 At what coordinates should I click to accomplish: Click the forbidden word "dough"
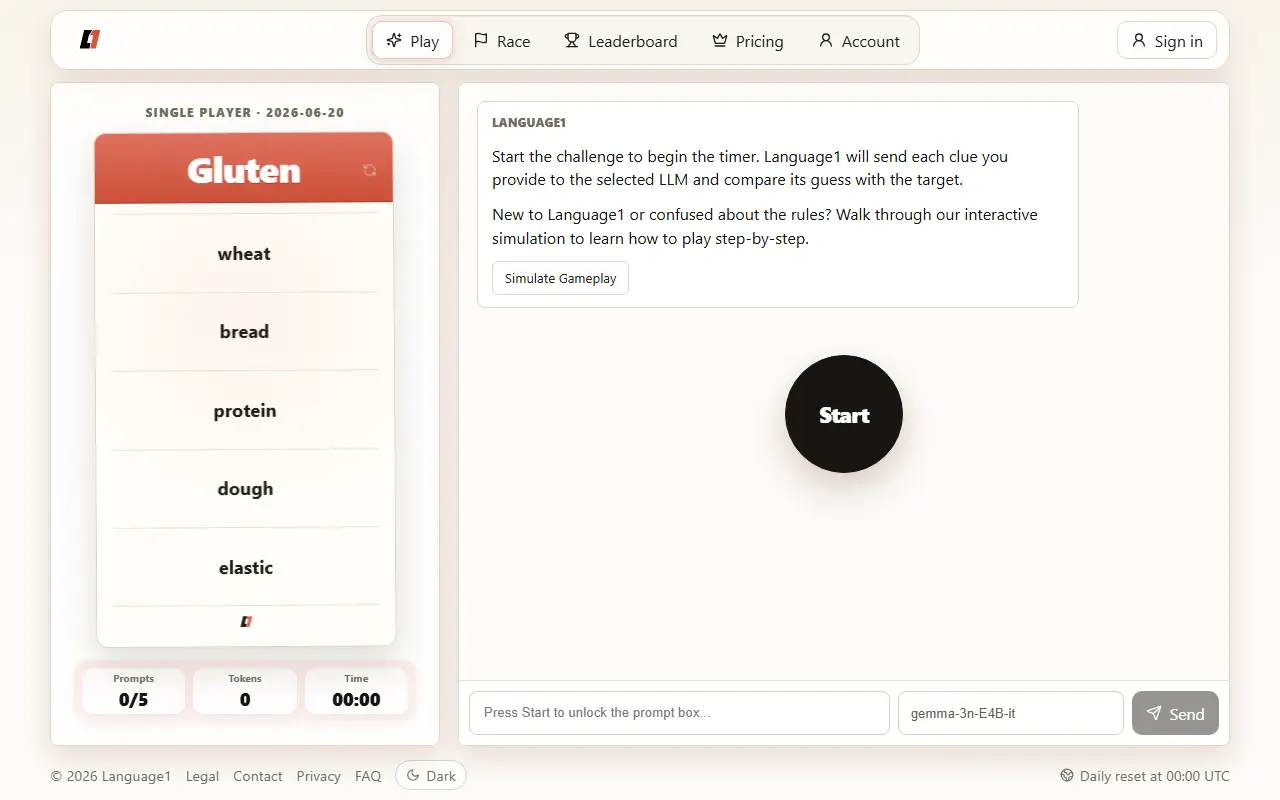pos(245,489)
